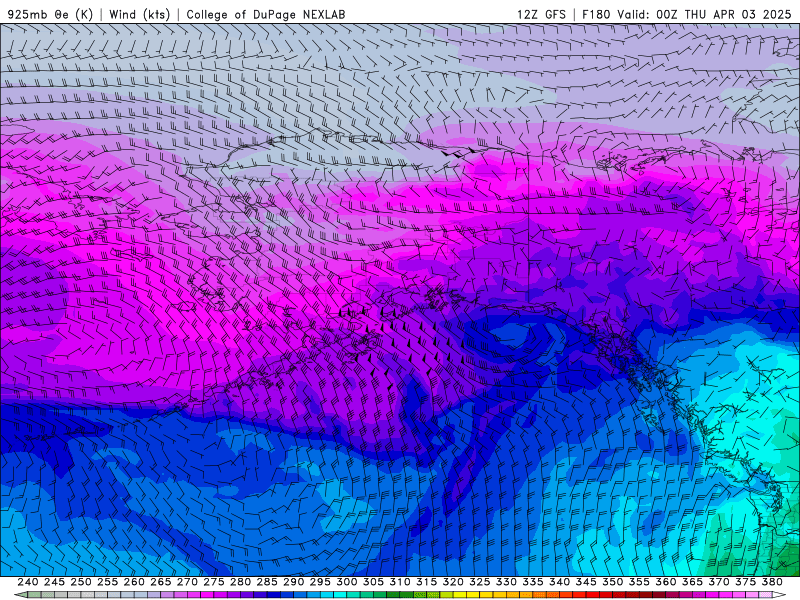Click the 335 legend value

tap(533, 582)
